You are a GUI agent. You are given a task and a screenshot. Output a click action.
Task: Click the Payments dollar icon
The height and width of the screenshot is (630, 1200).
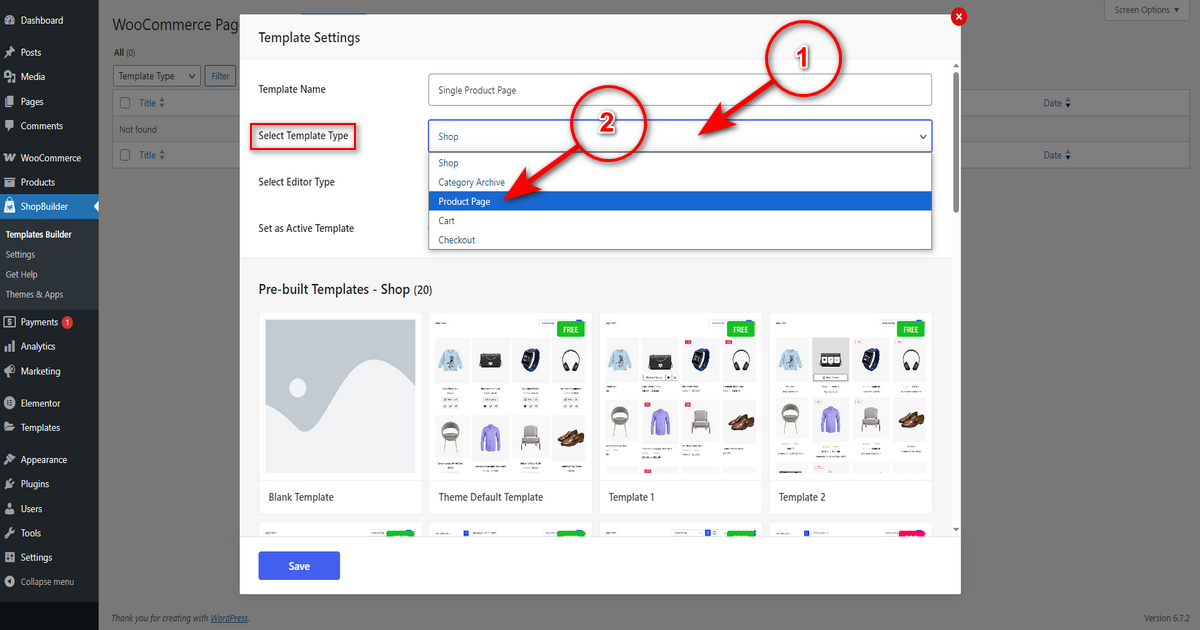(x=10, y=322)
